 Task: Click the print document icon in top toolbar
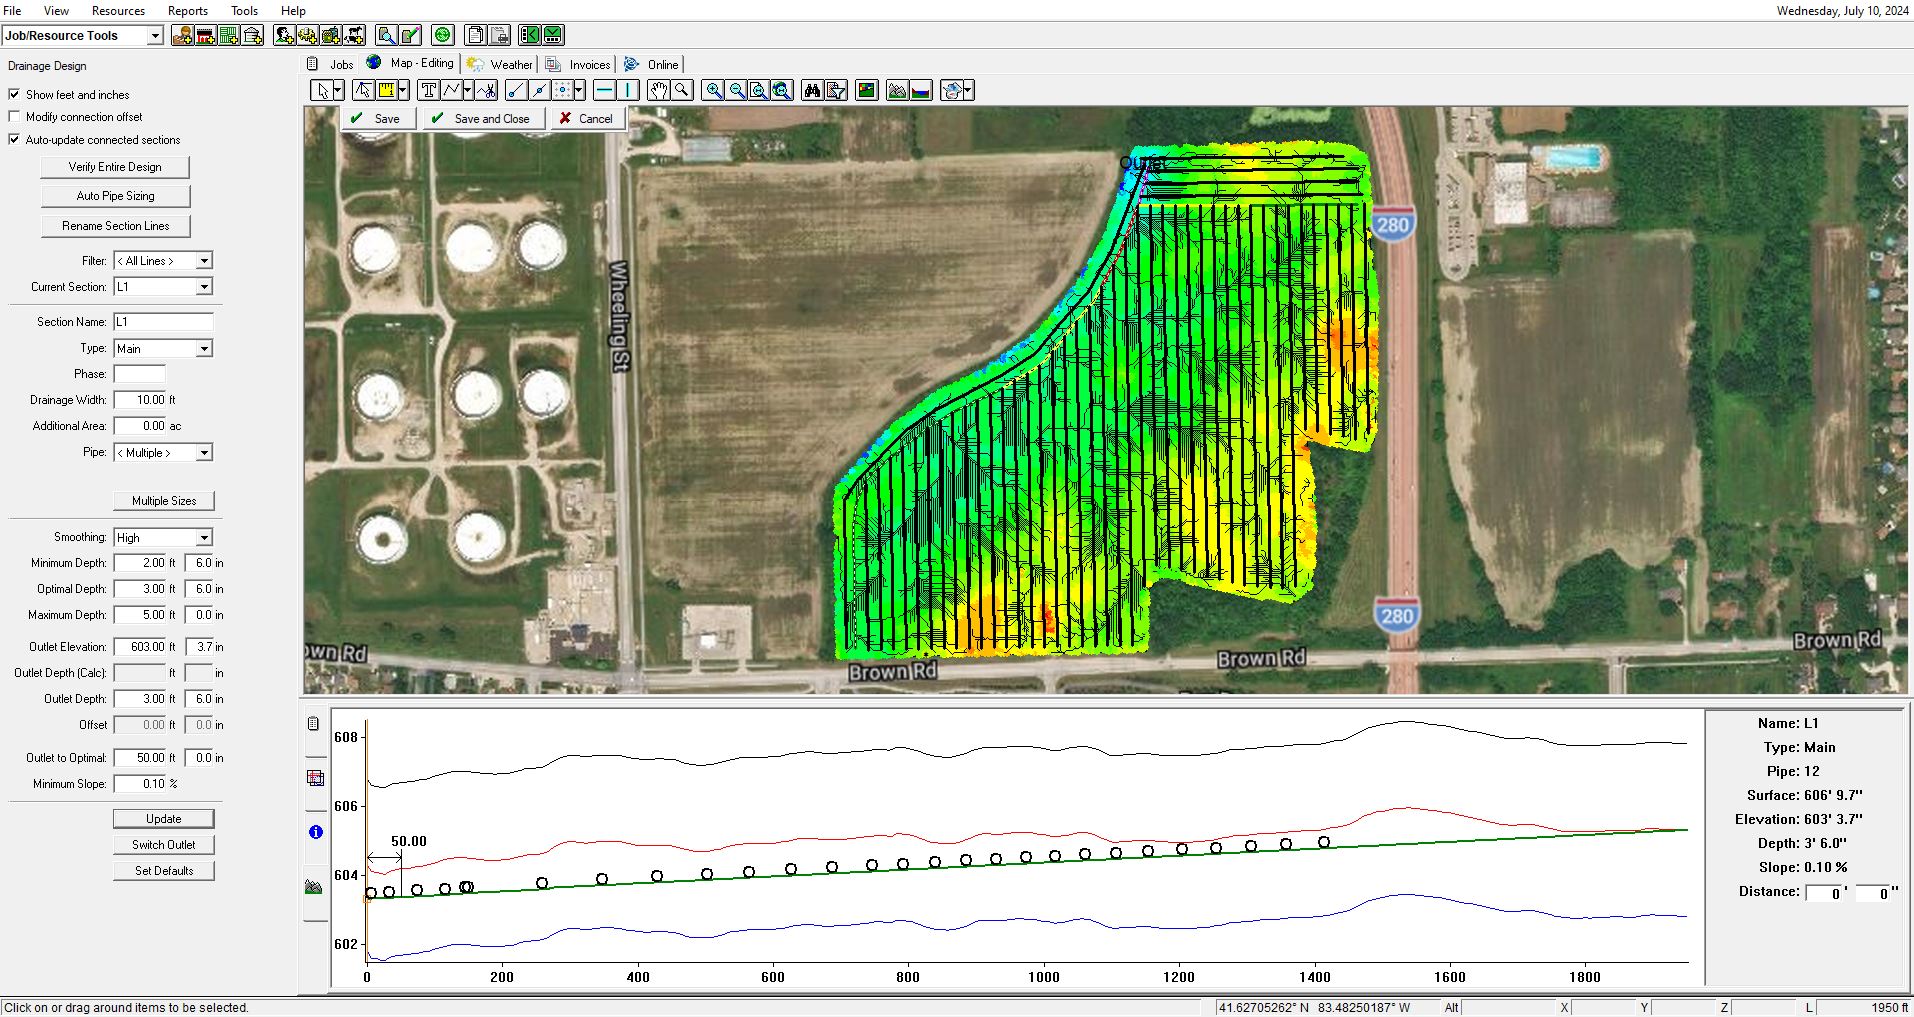499,36
